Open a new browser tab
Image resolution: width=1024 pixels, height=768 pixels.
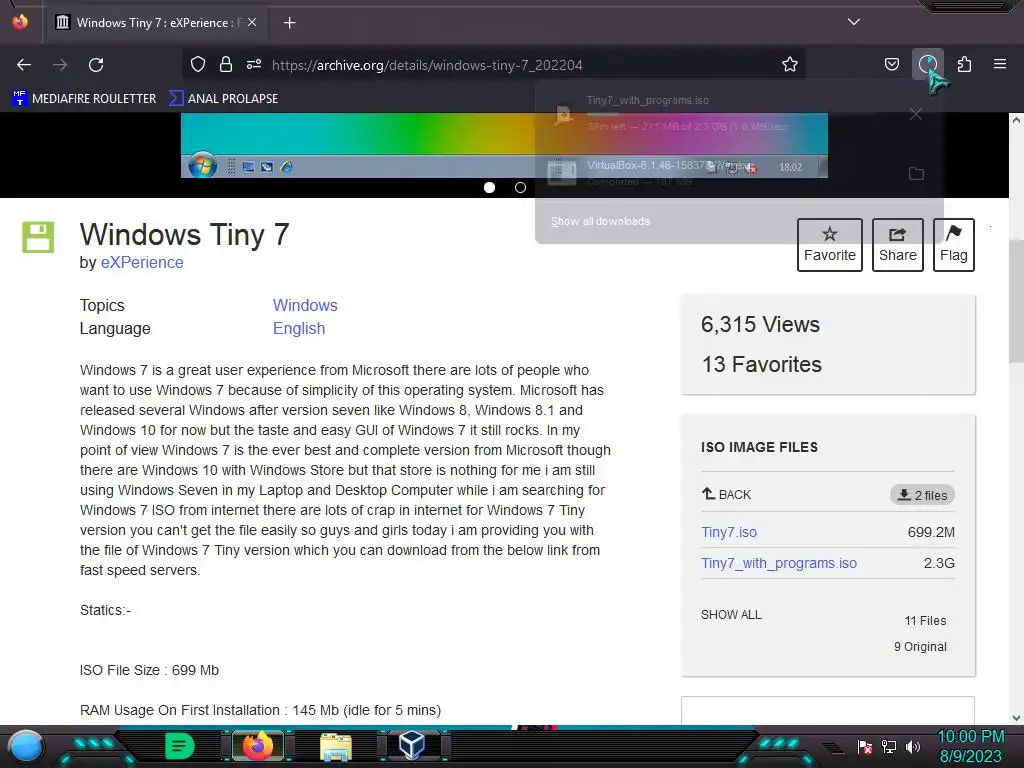[x=289, y=23]
